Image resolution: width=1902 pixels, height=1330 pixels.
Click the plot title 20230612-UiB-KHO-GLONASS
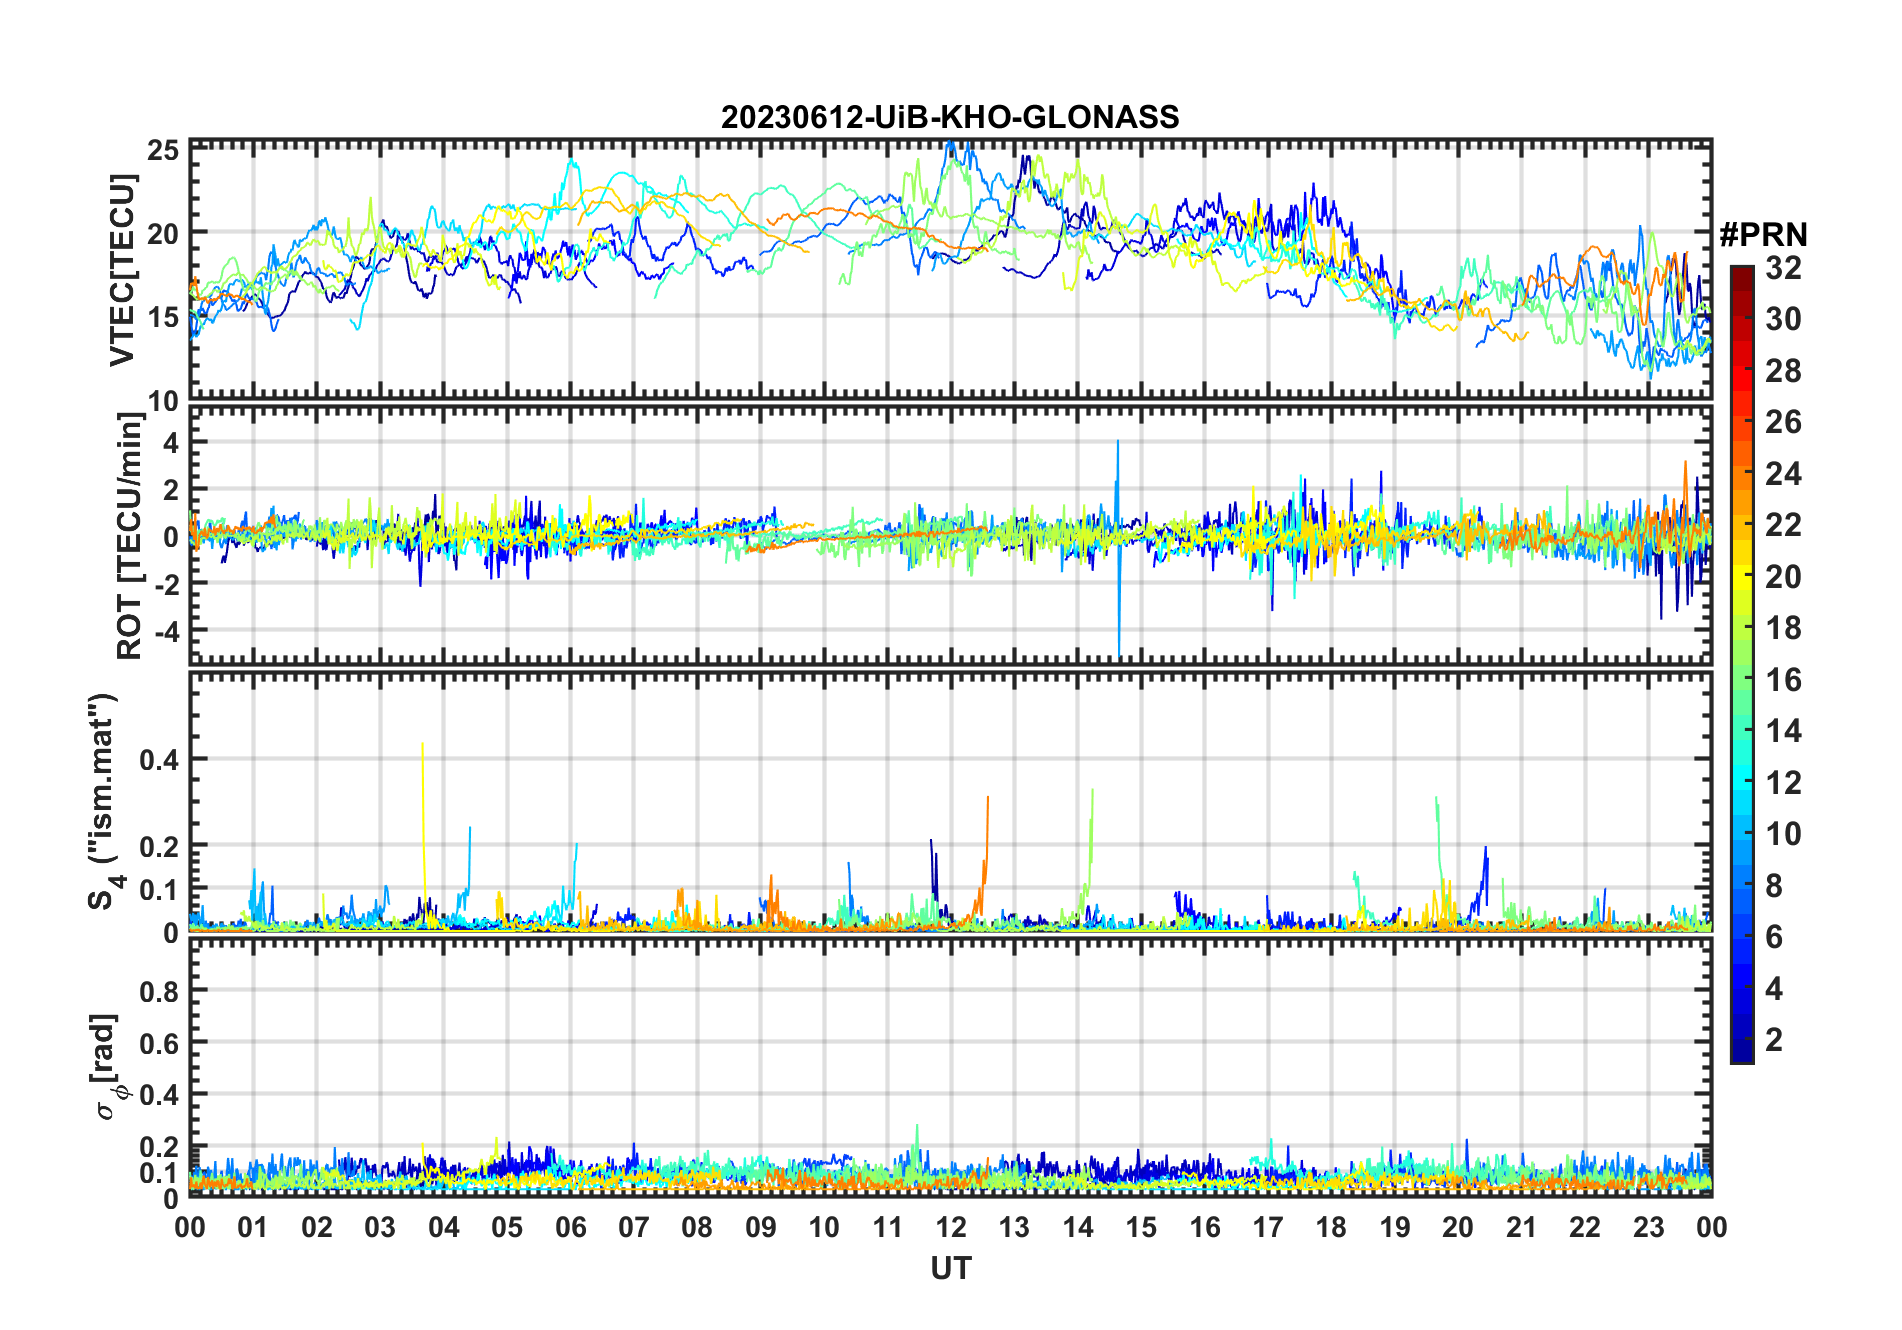point(950,118)
